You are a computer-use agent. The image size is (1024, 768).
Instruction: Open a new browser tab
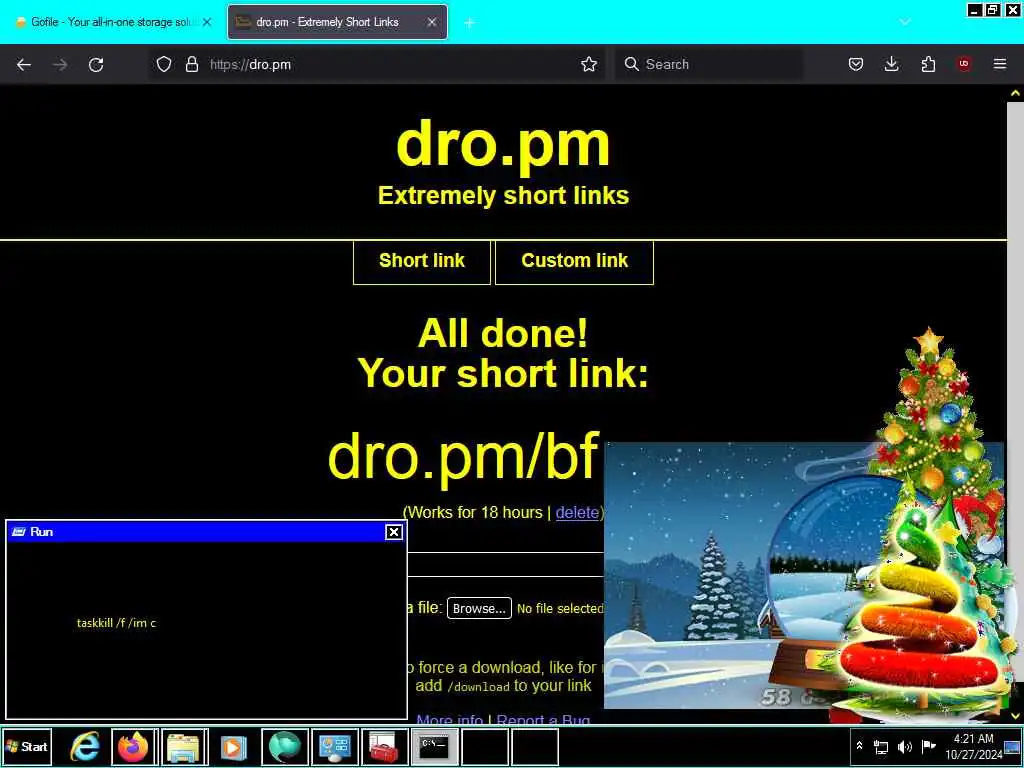[x=470, y=22]
